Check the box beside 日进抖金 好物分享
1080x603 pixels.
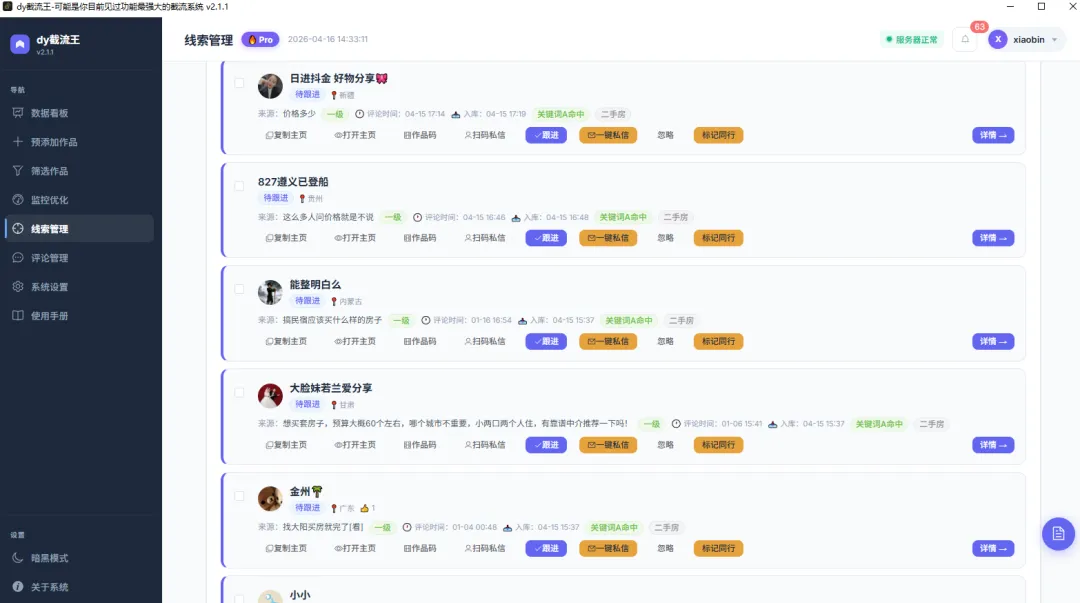(x=239, y=83)
